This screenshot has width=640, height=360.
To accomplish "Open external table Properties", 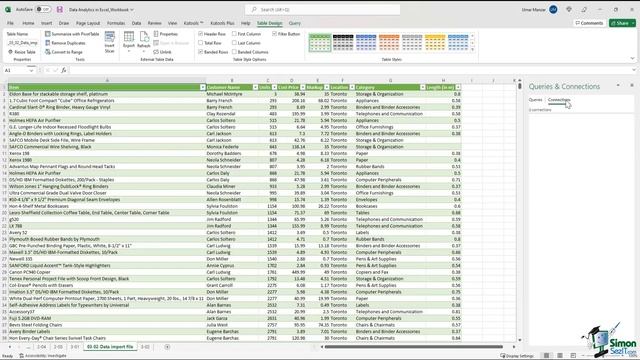I will tap(166, 34).
